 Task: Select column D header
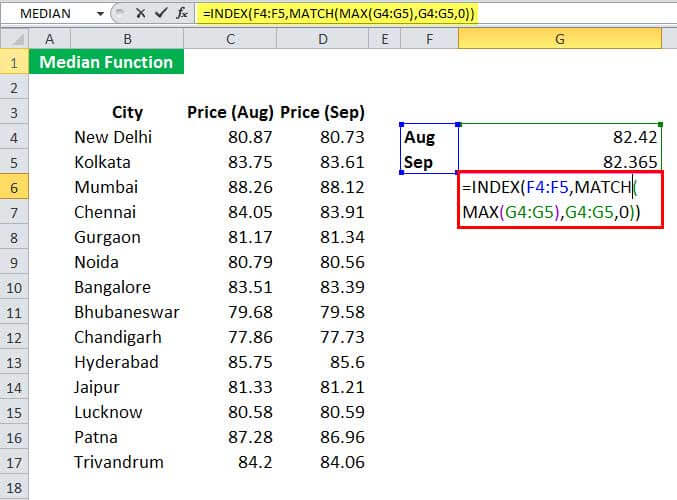point(323,39)
